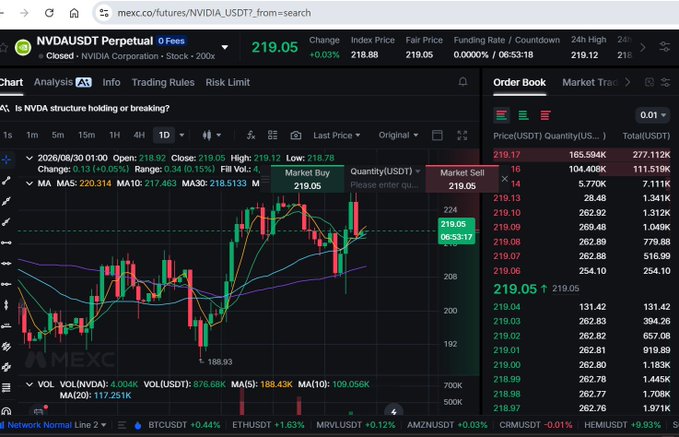The height and width of the screenshot is (437, 679).
Task: Open the Trading Rules tab
Action: click(163, 82)
